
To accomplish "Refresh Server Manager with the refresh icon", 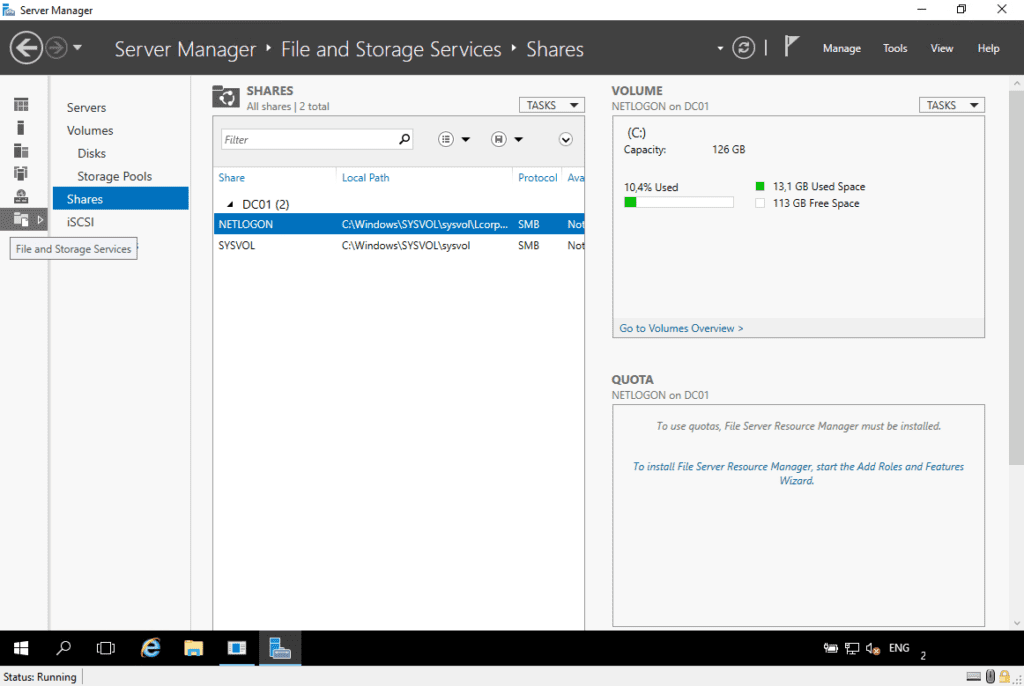I will point(743,48).
